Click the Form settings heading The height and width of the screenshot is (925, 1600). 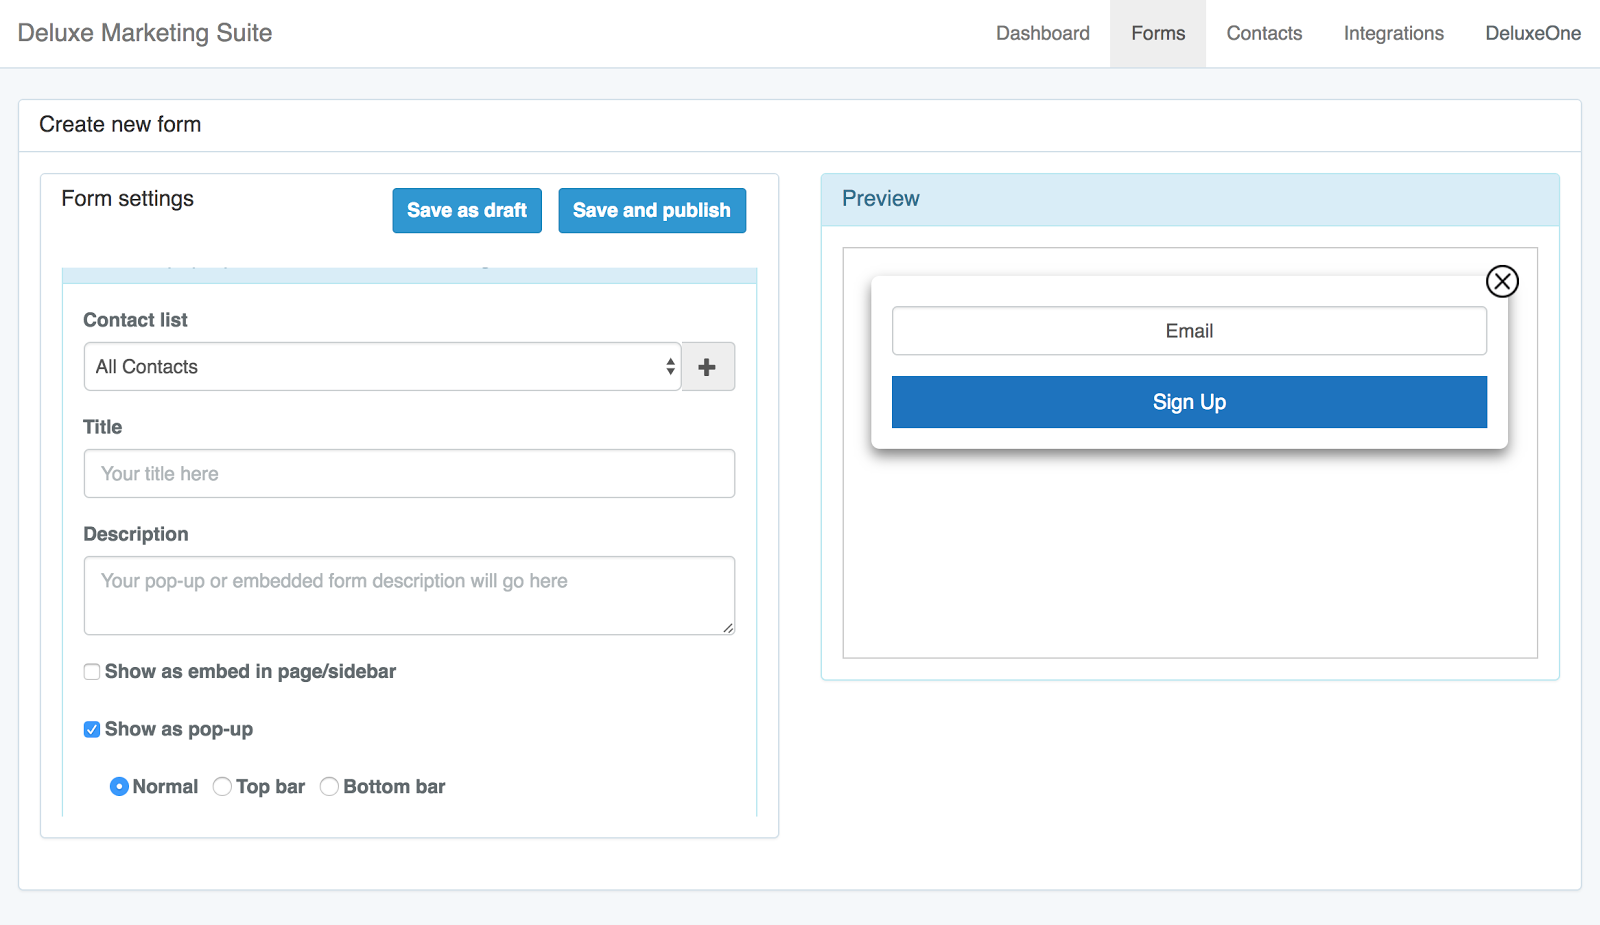(128, 199)
